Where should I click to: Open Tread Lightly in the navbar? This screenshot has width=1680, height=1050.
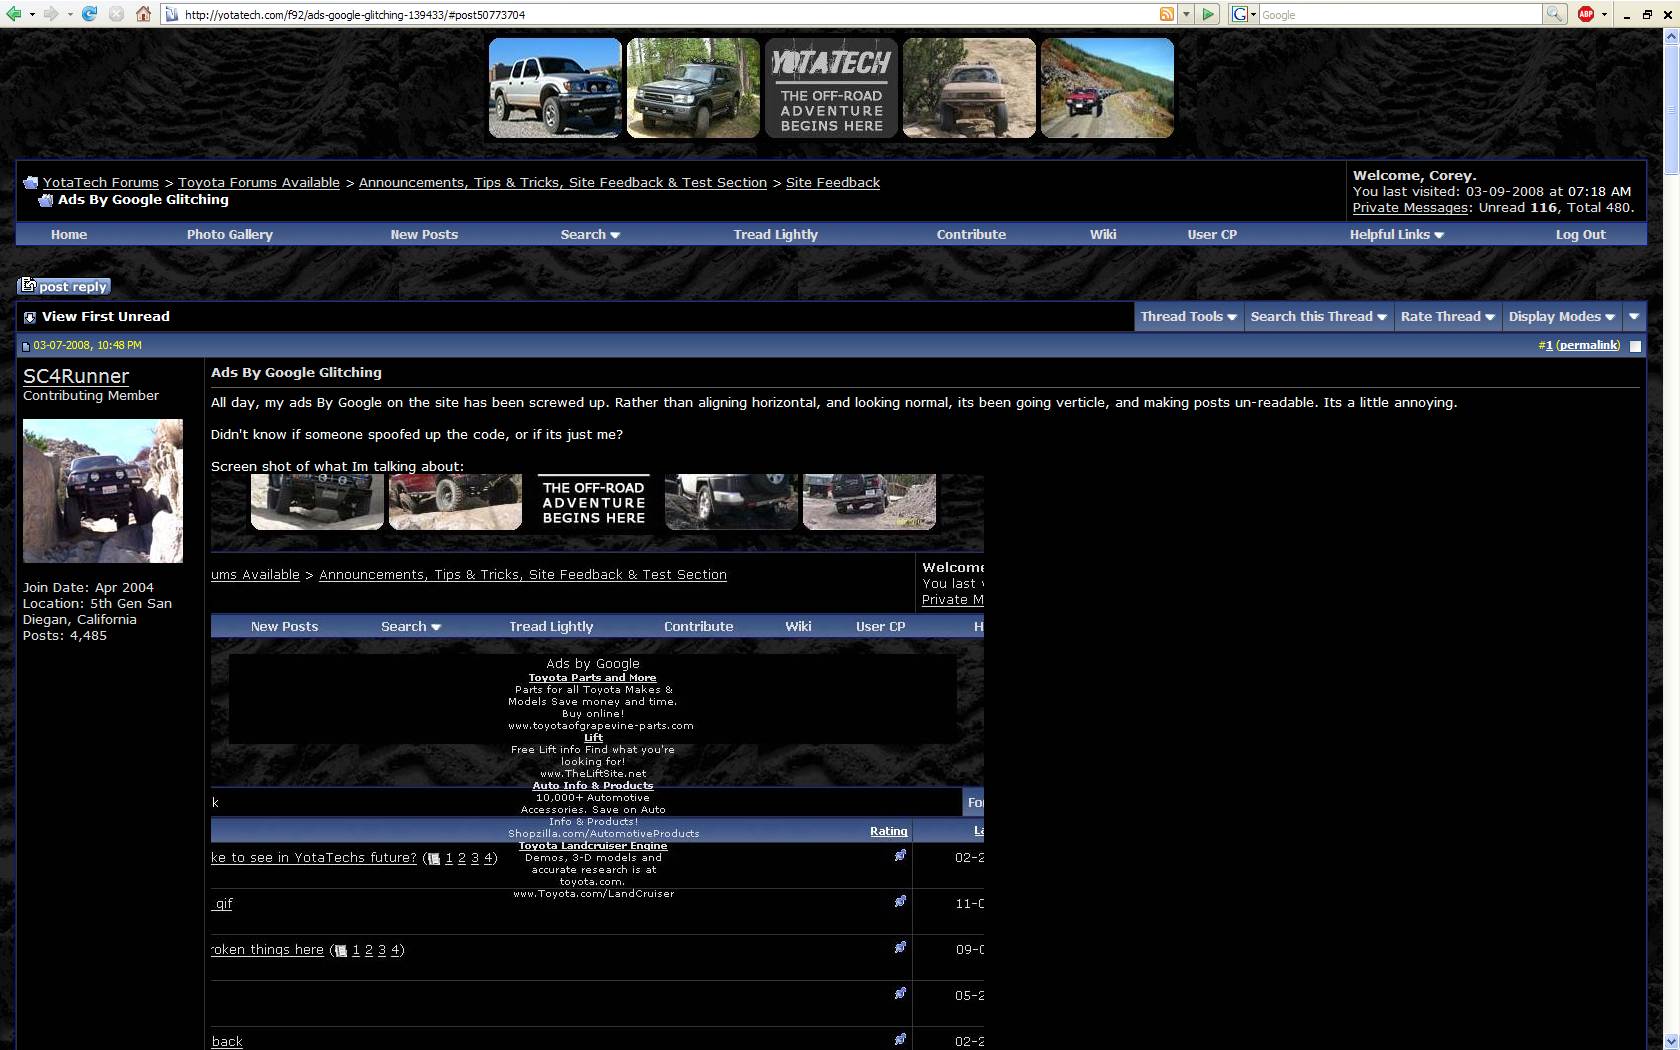776,234
